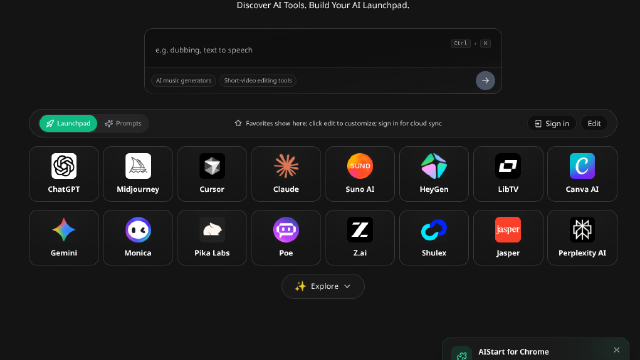This screenshot has height=360, width=640.
Task: Click the AIStart for Chrome title
Action: (513, 351)
